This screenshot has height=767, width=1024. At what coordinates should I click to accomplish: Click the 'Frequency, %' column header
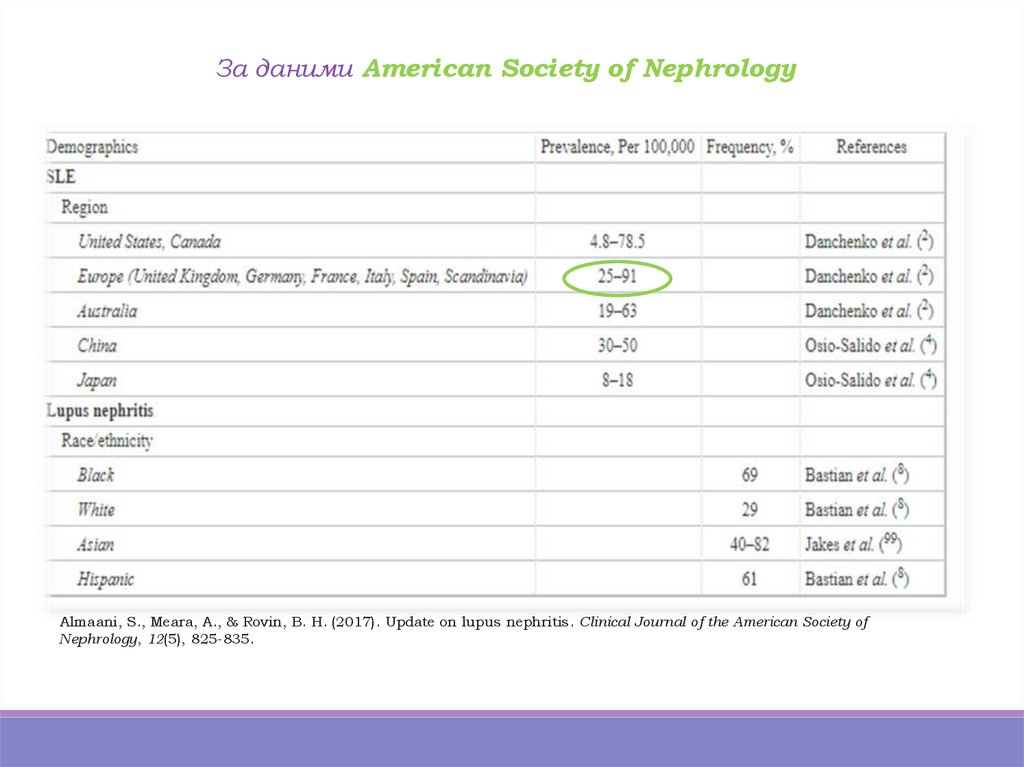(750, 147)
